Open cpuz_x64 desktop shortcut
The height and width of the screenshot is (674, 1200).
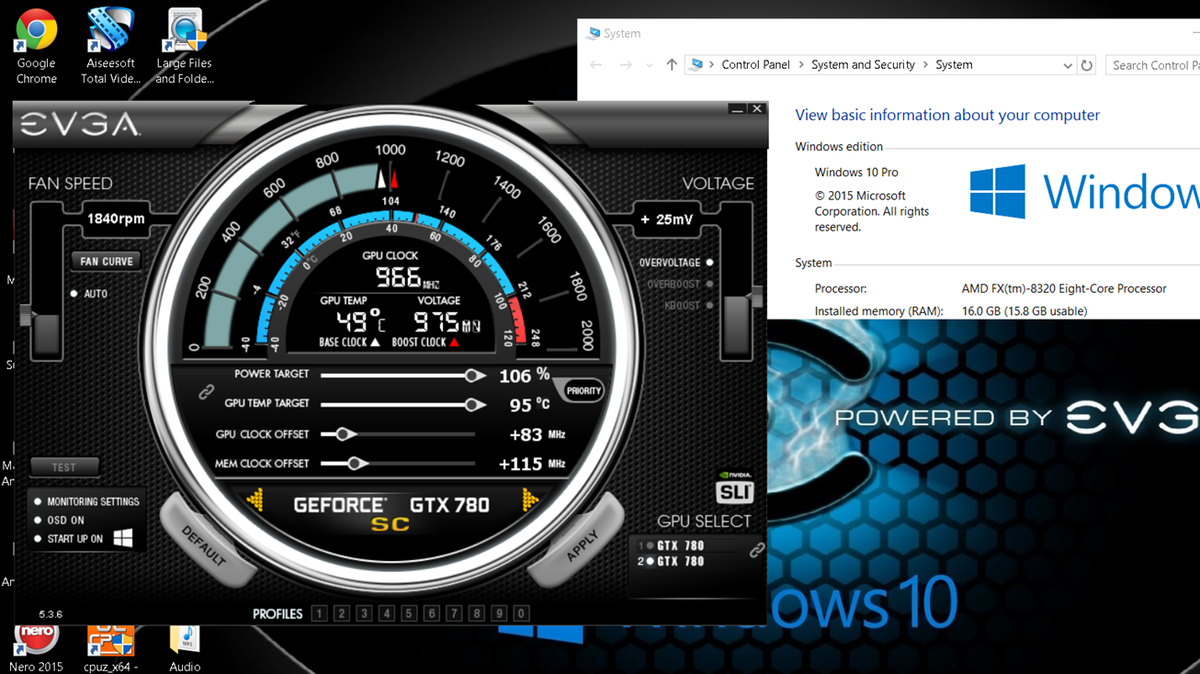[x=111, y=648]
